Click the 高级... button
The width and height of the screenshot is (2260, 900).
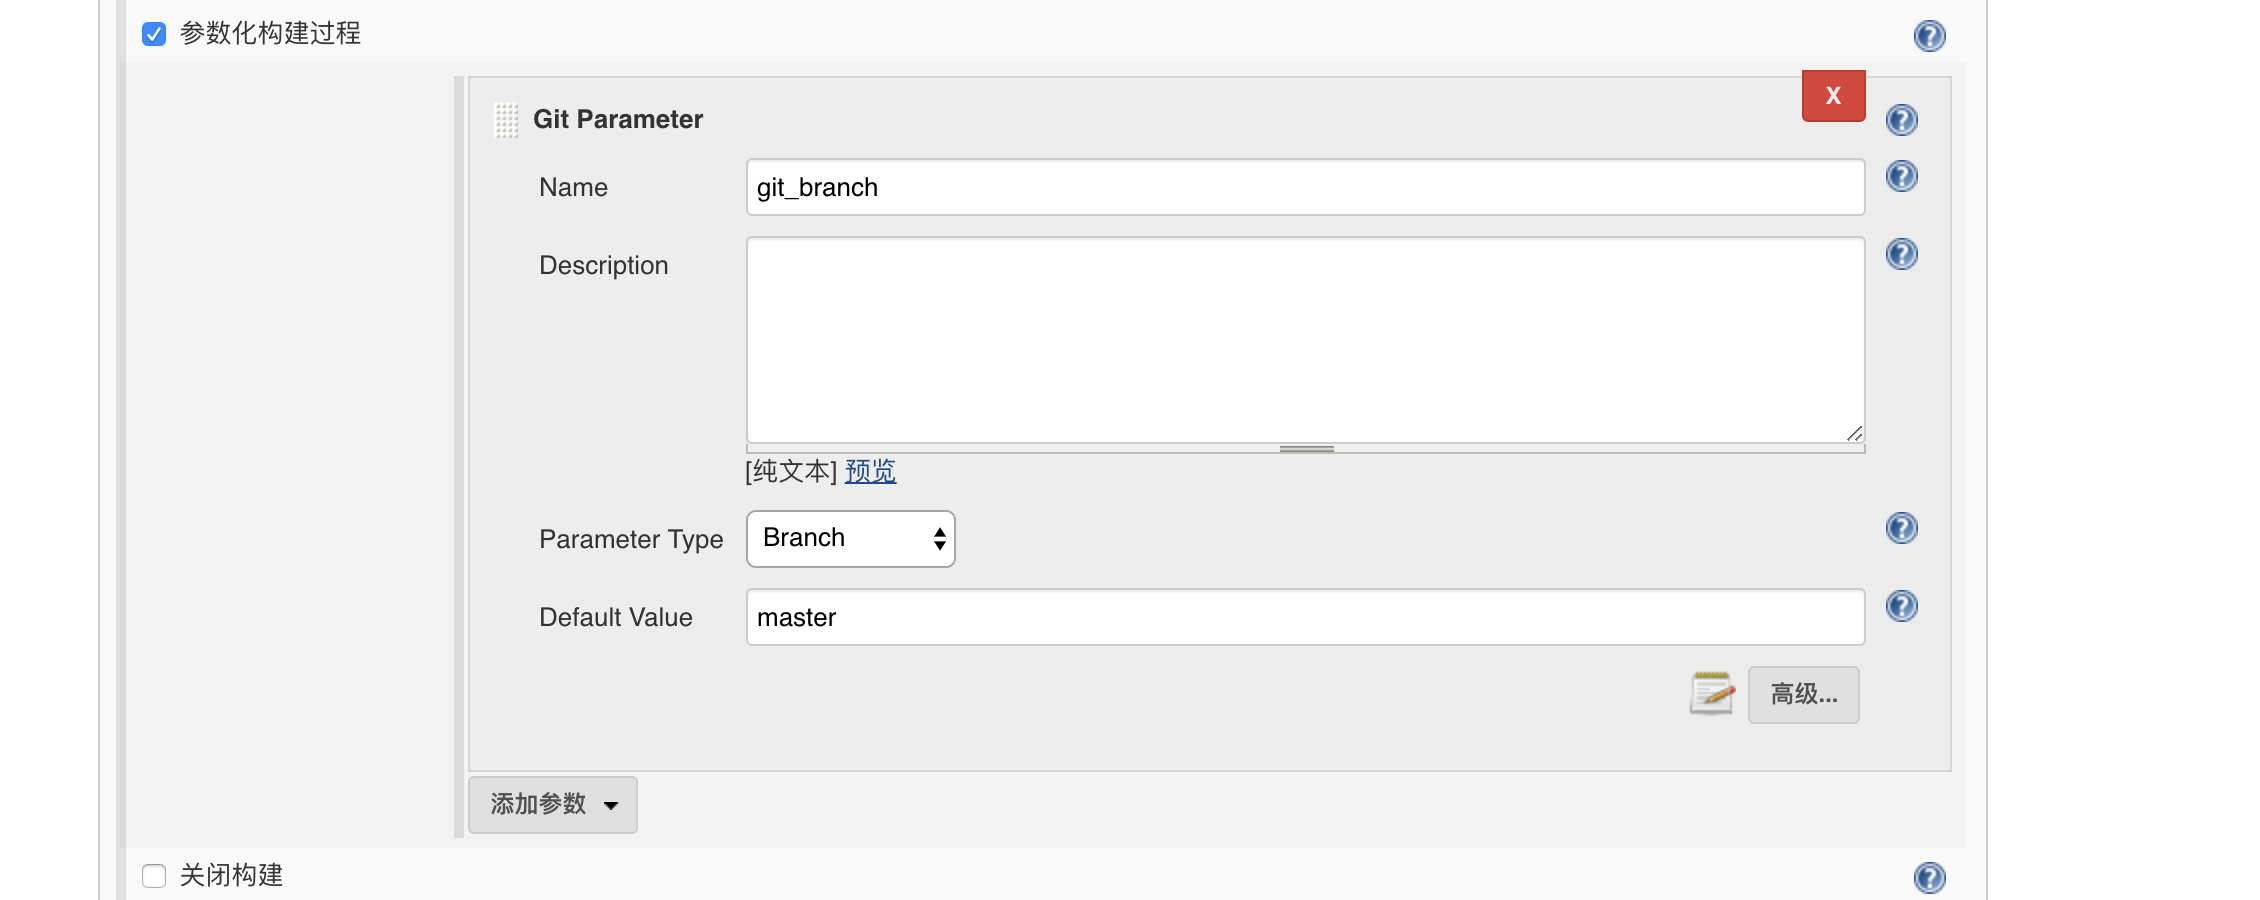[1802, 693]
